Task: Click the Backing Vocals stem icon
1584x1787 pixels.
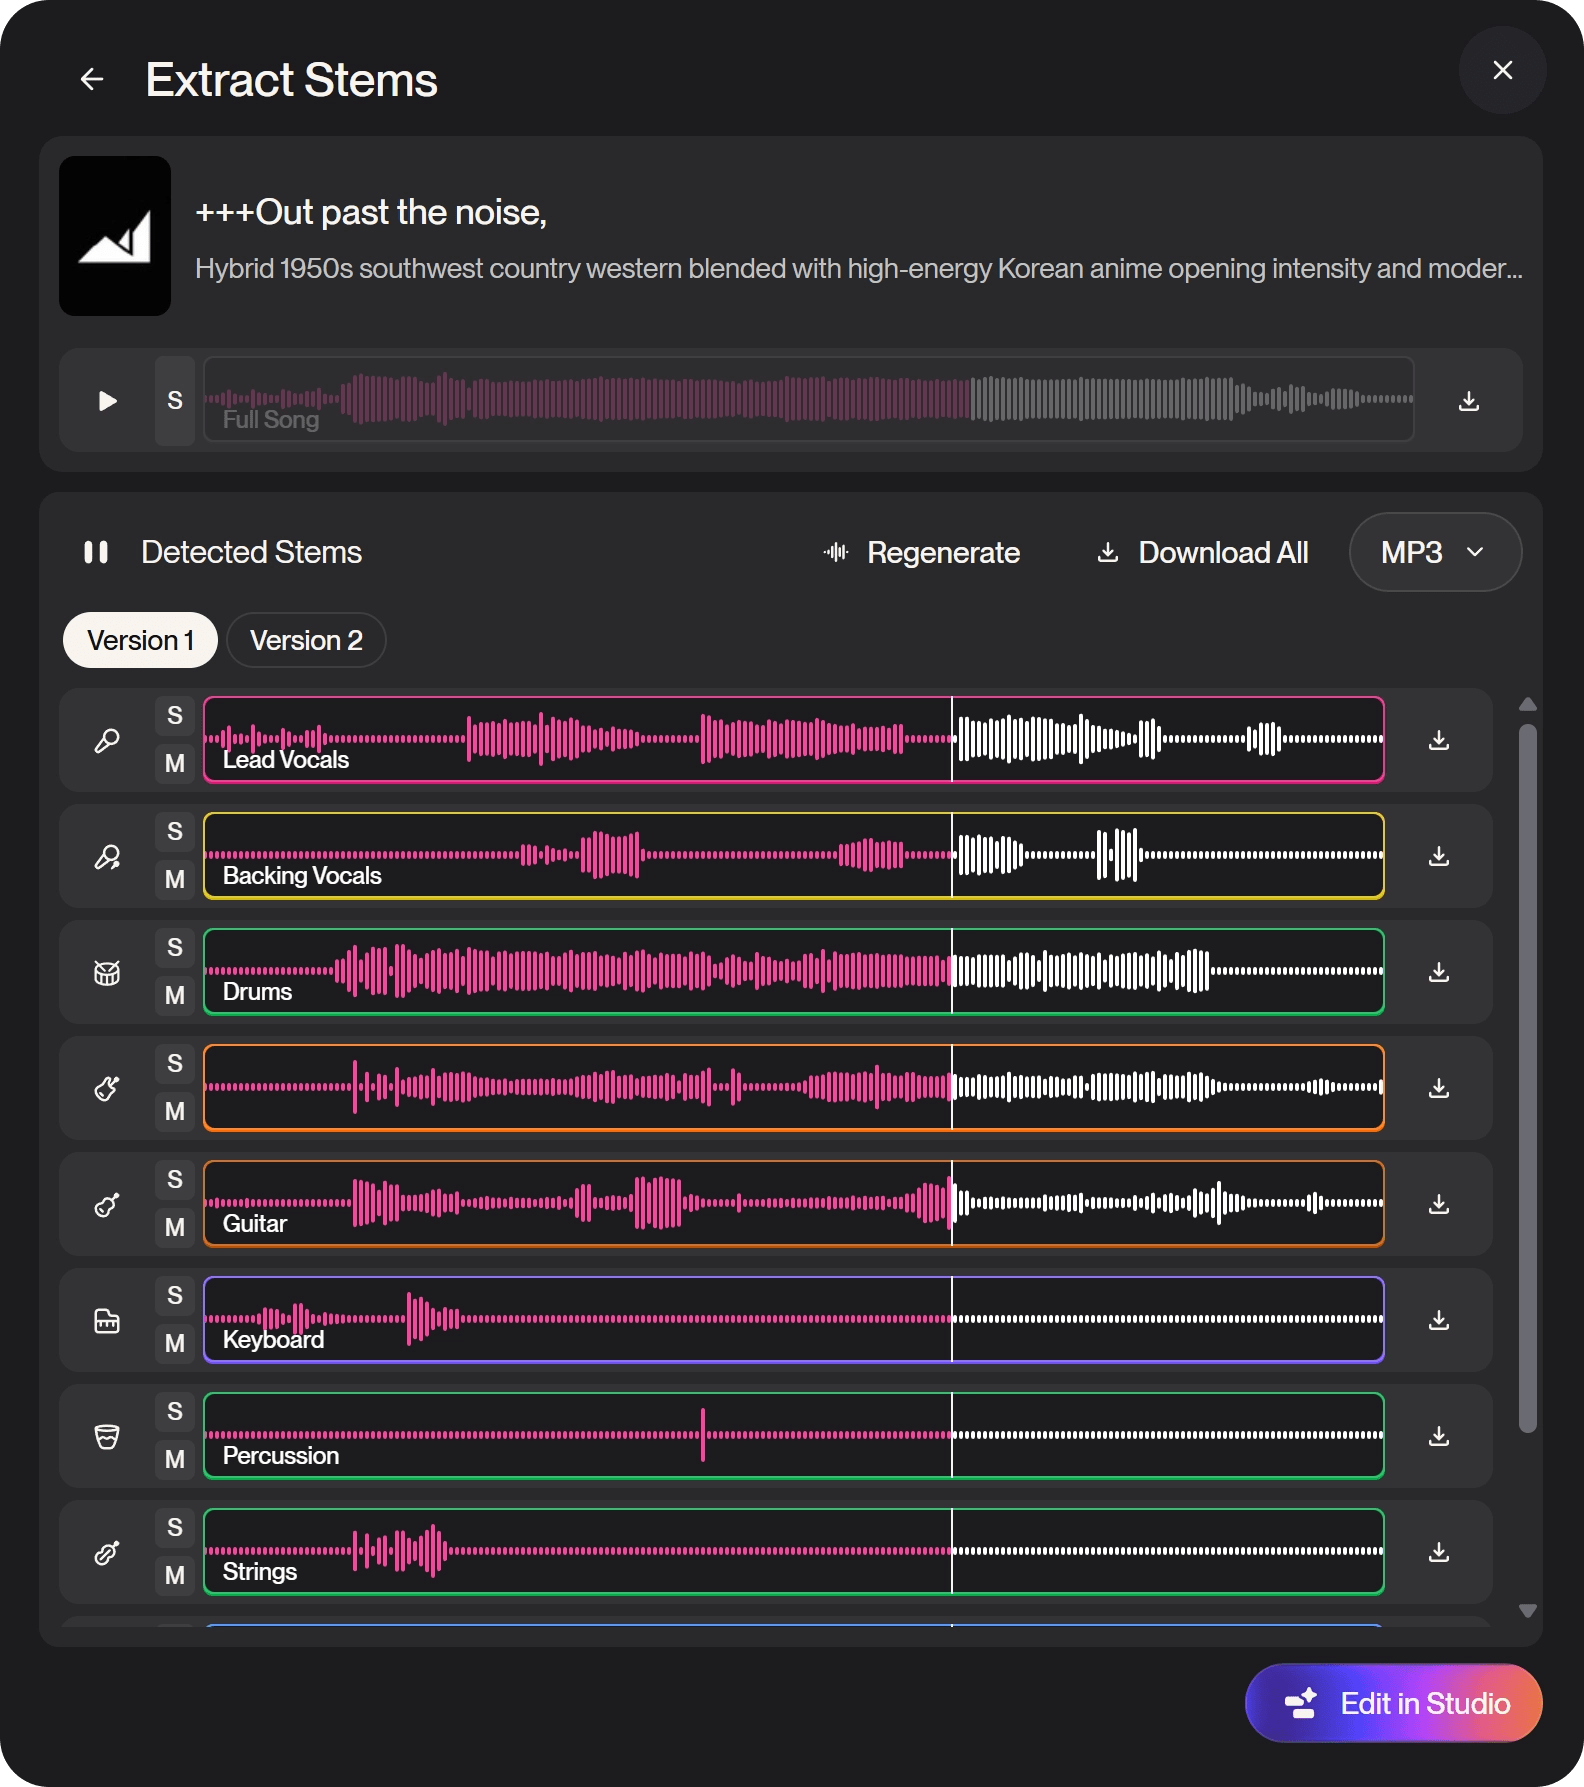Action: [107, 856]
